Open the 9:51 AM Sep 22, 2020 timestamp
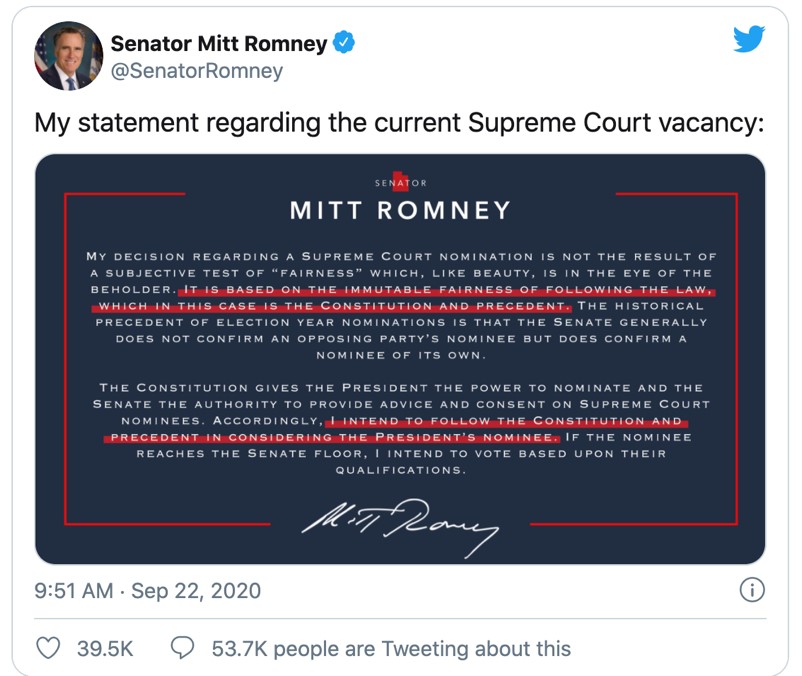The width and height of the screenshot is (802, 676). pos(147,591)
